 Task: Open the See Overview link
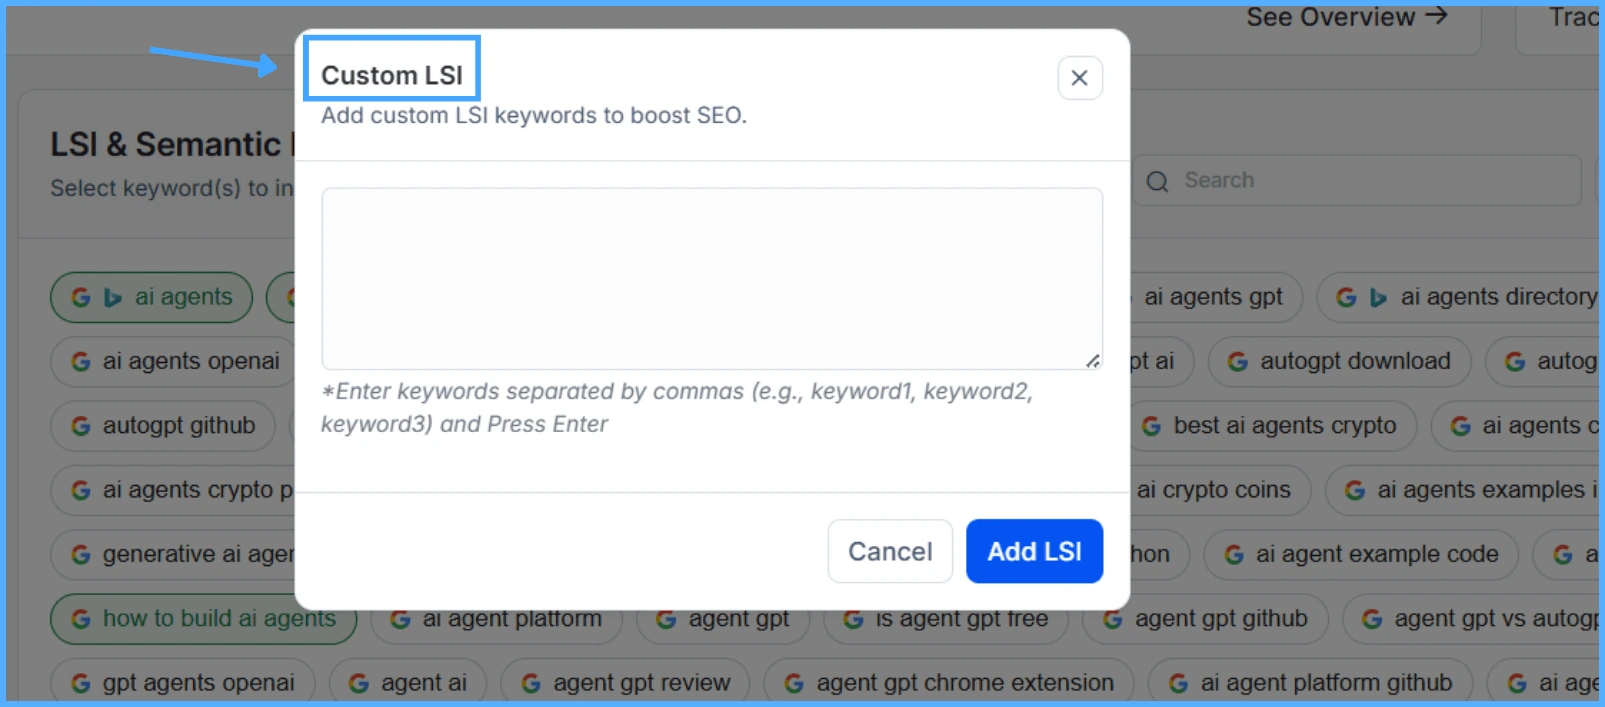pos(1346,17)
